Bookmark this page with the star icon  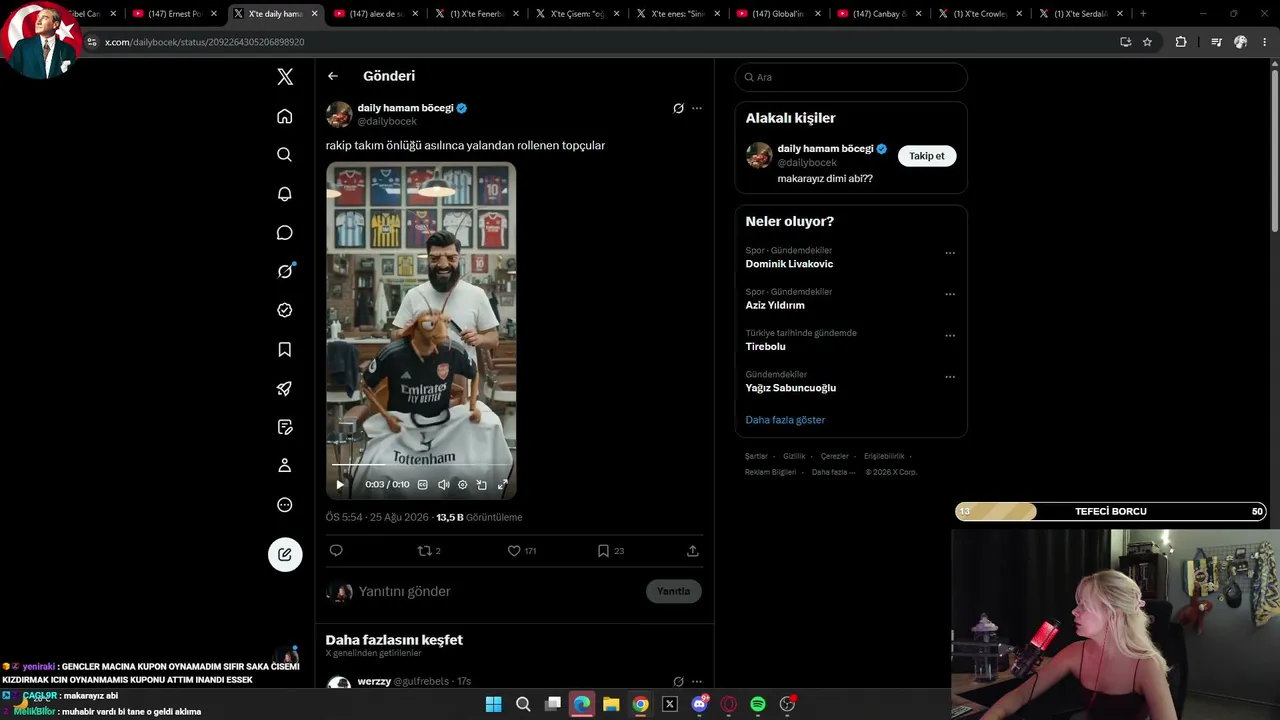[x=1147, y=42]
